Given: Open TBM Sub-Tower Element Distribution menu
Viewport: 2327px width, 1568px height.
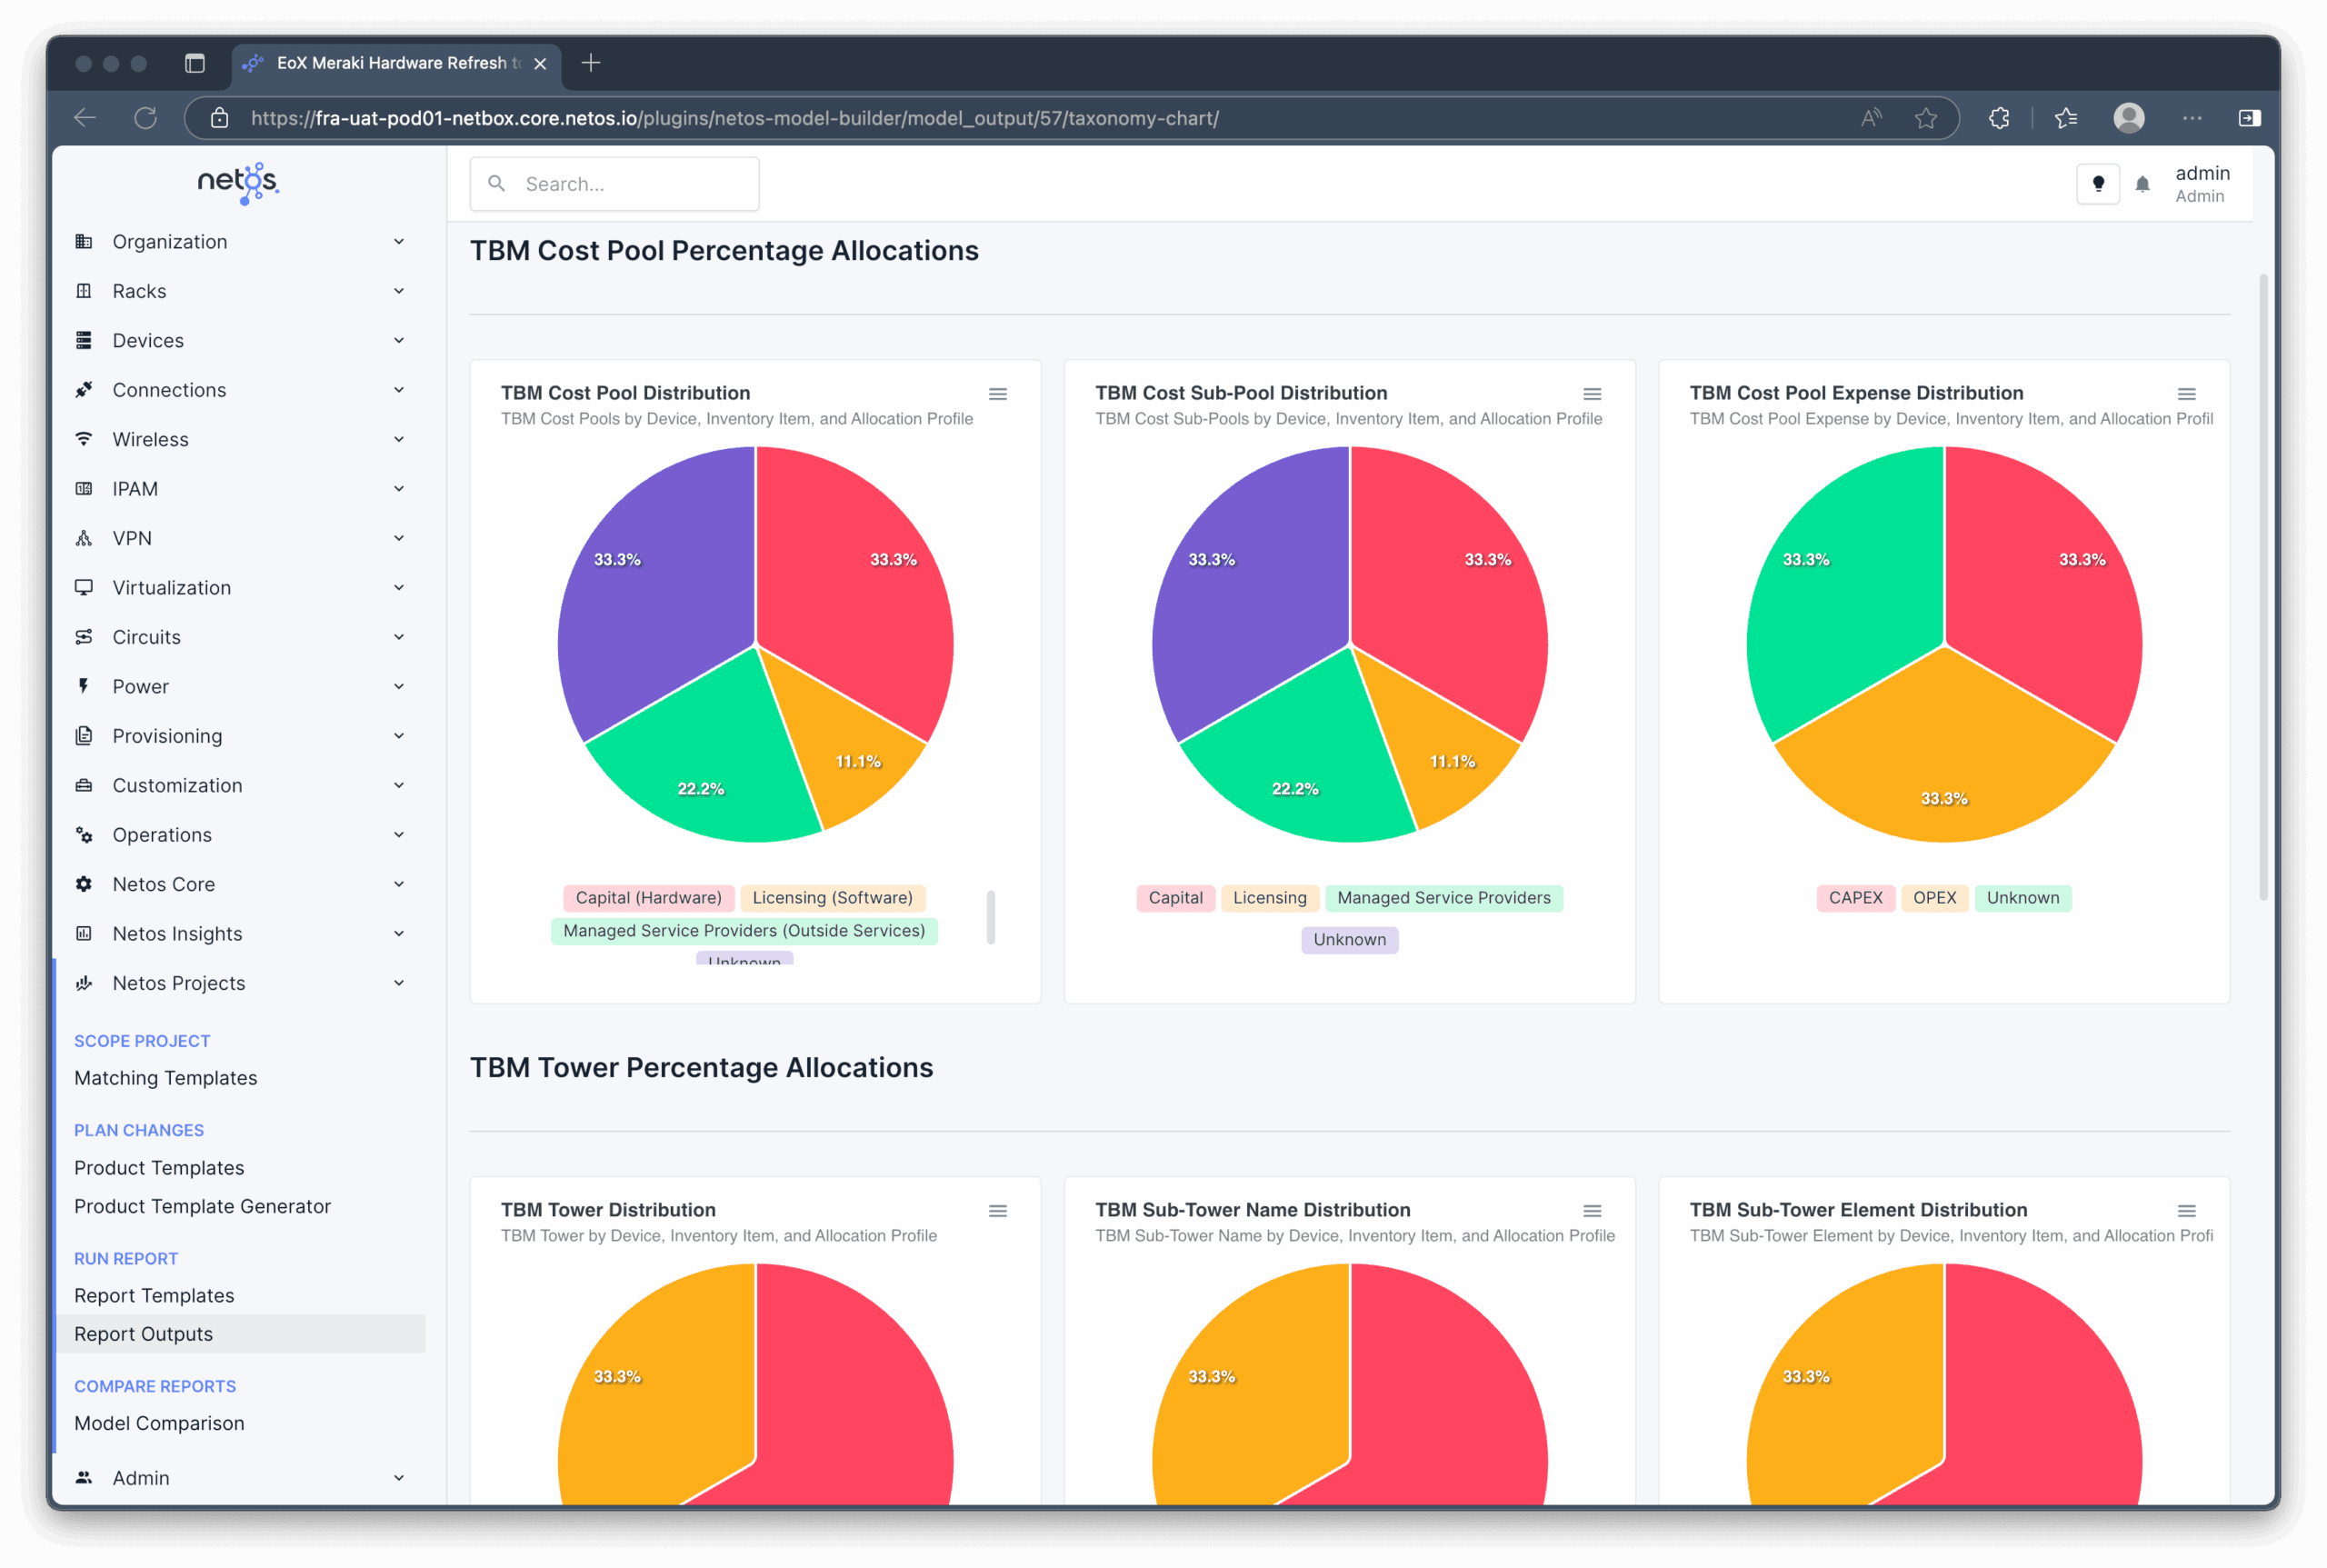Looking at the screenshot, I should (x=2187, y=1211).
